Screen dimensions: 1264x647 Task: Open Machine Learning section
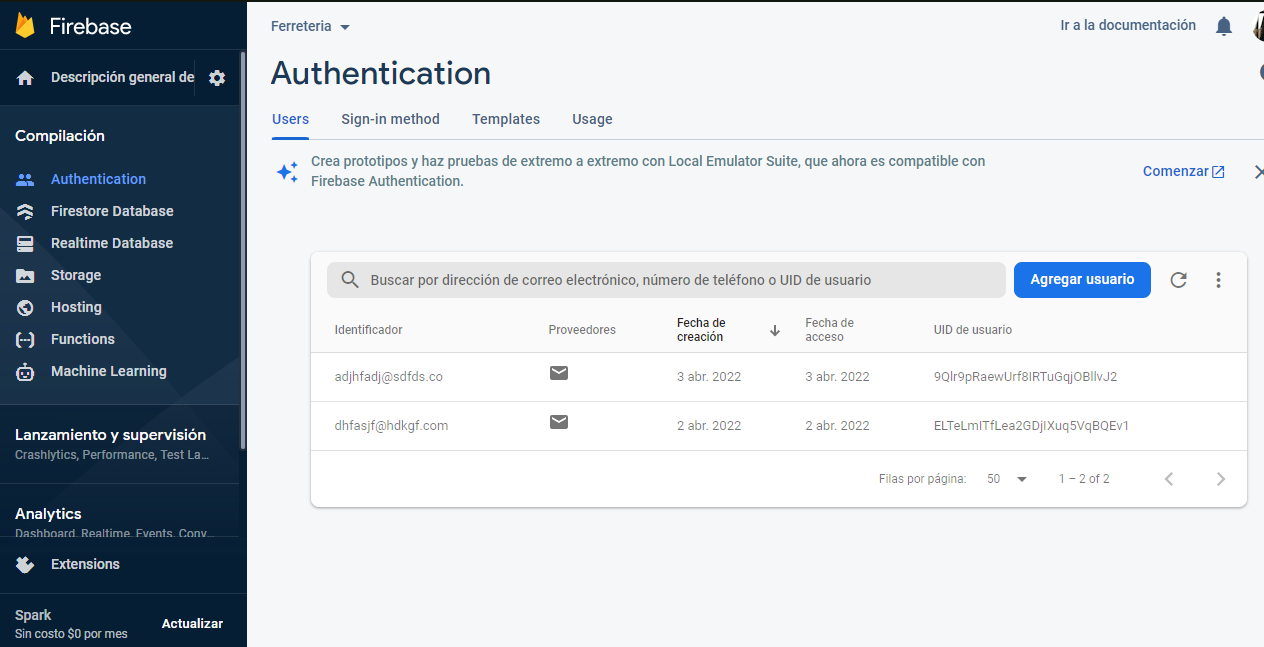point(108,371)
